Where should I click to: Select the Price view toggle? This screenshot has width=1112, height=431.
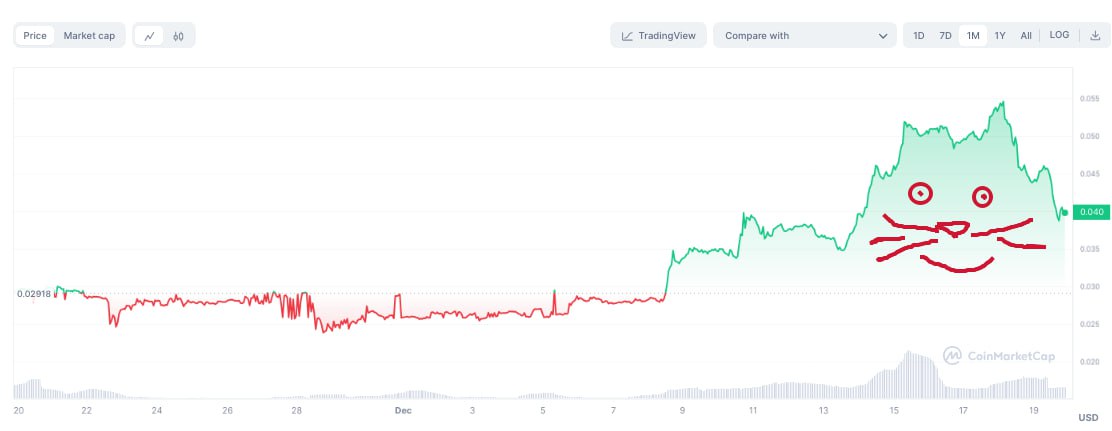click(x=35, y=36)
